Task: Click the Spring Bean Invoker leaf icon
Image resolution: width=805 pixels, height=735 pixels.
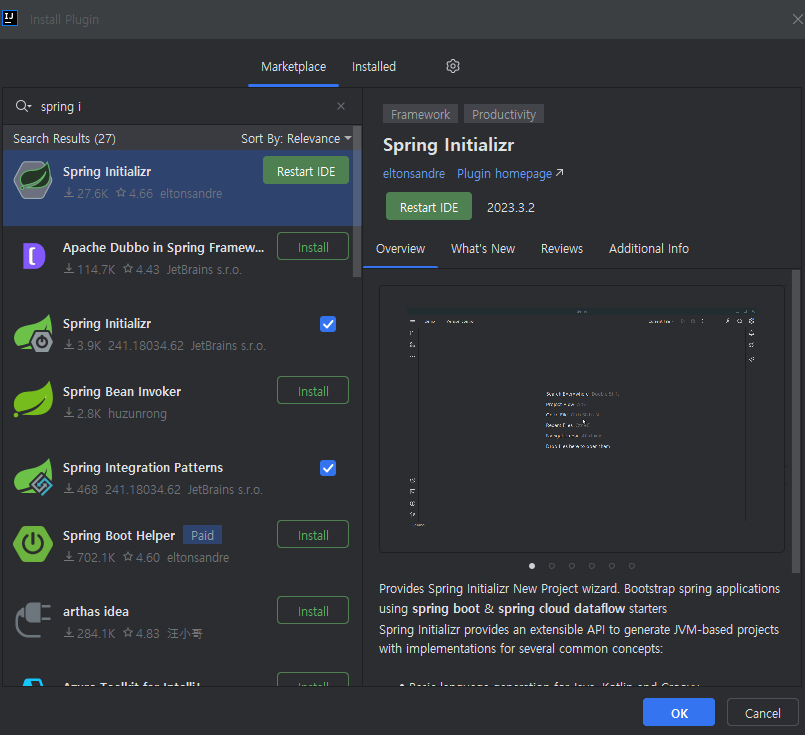Action: (33, 399)
